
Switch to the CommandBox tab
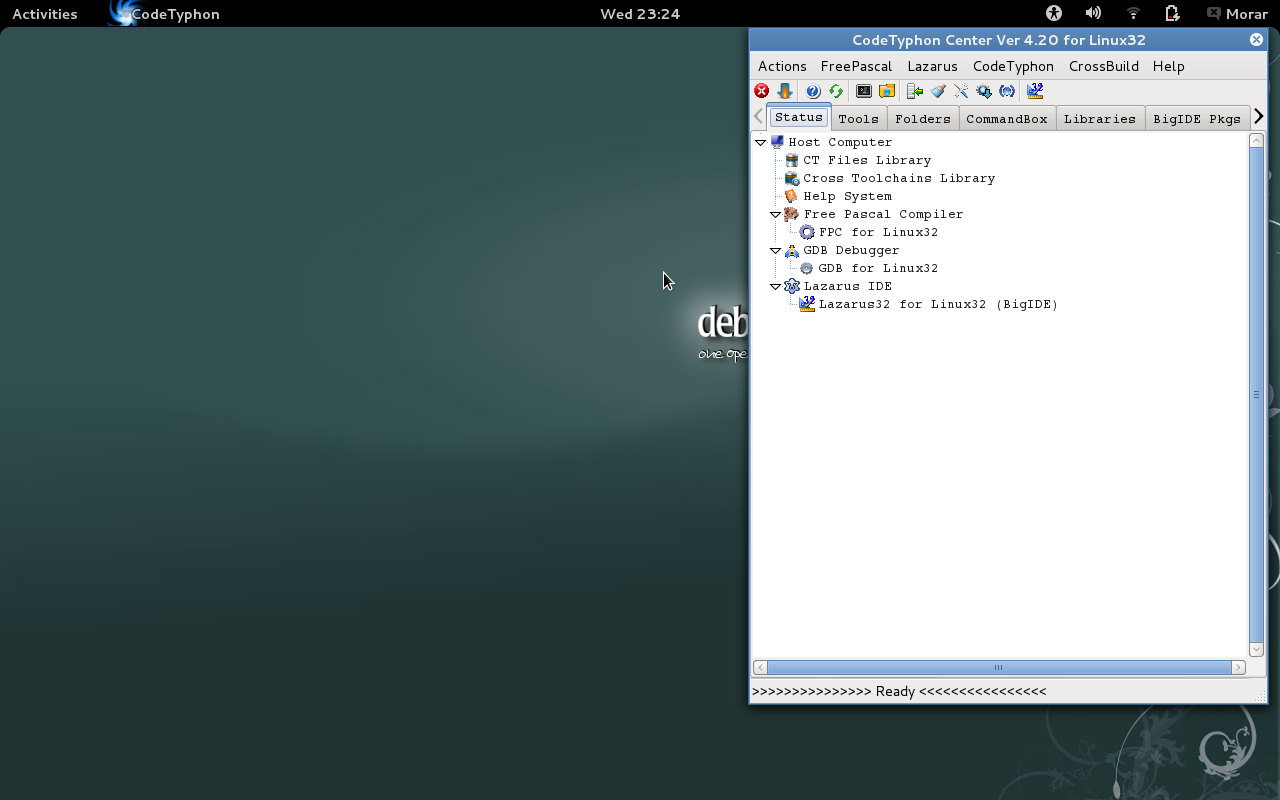click(x=1006, y=118)
